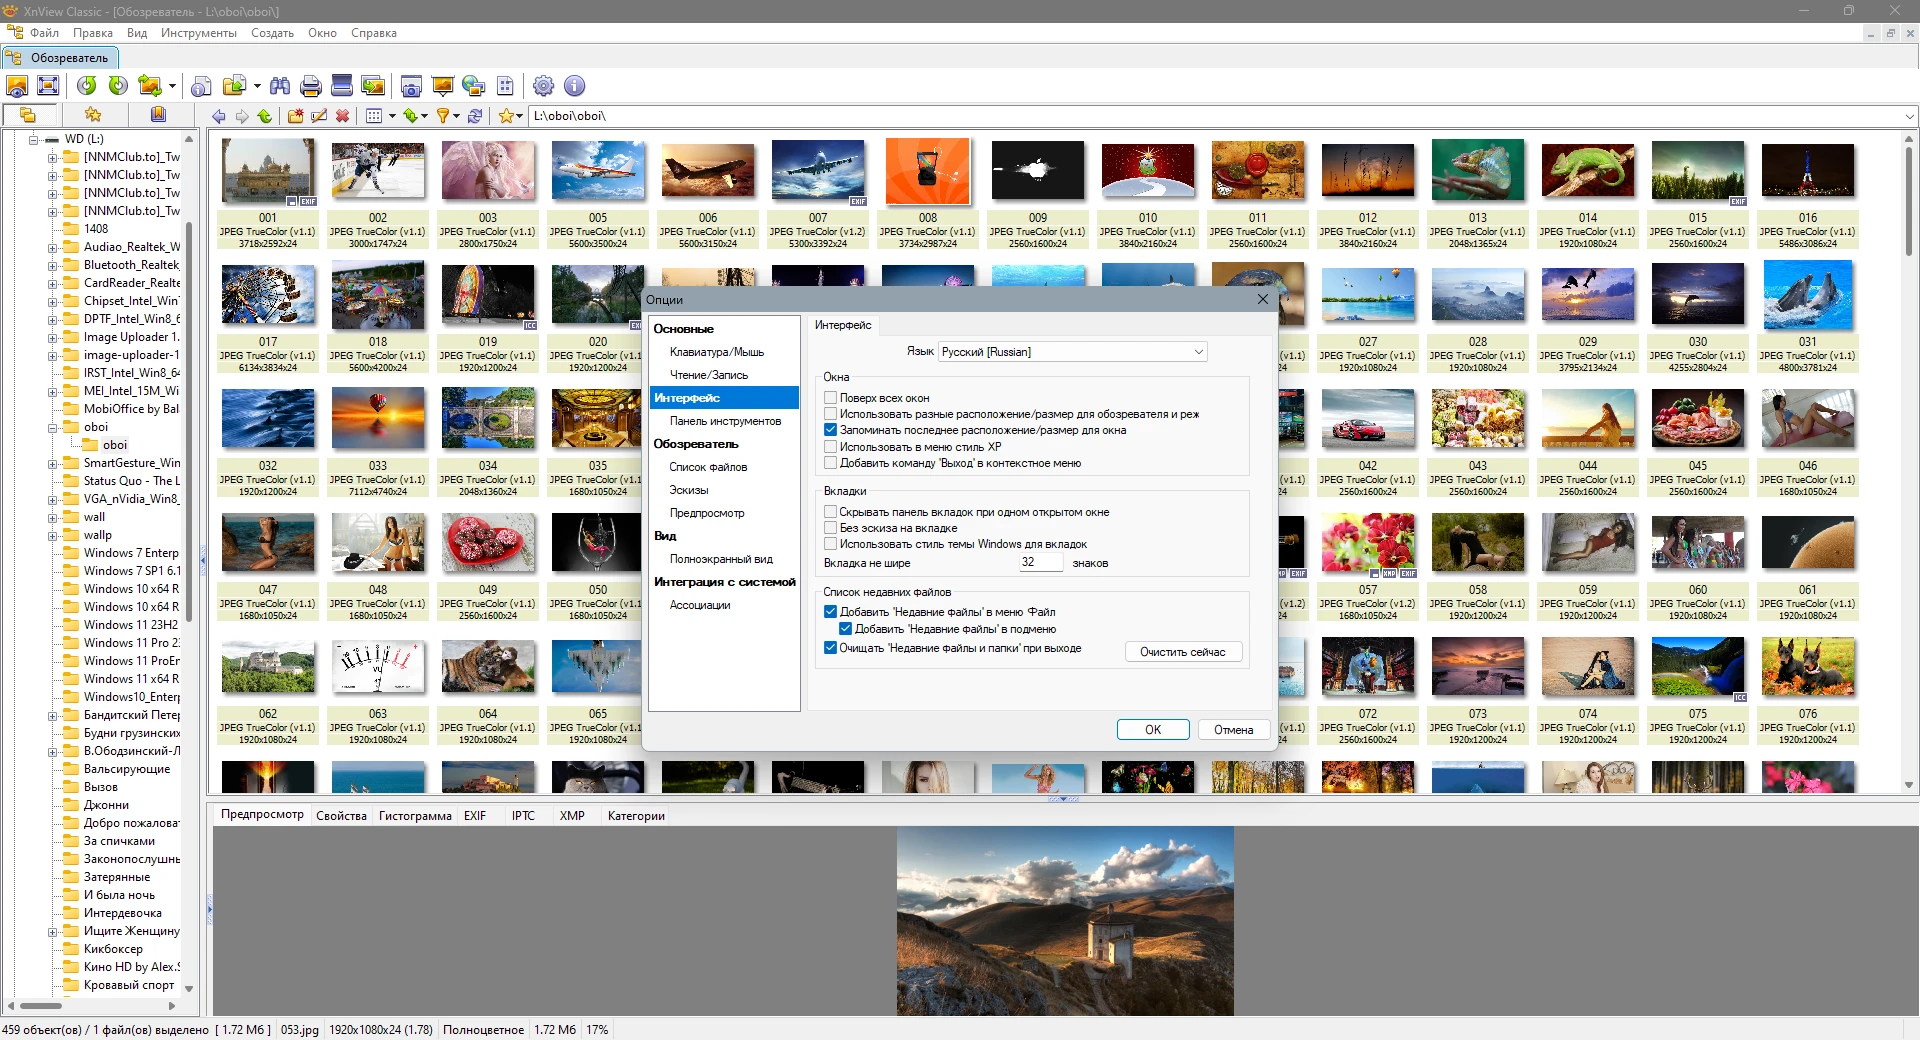Click the binoculars search icon
The image size is (1920, 1040).
(x=280, y=86)
